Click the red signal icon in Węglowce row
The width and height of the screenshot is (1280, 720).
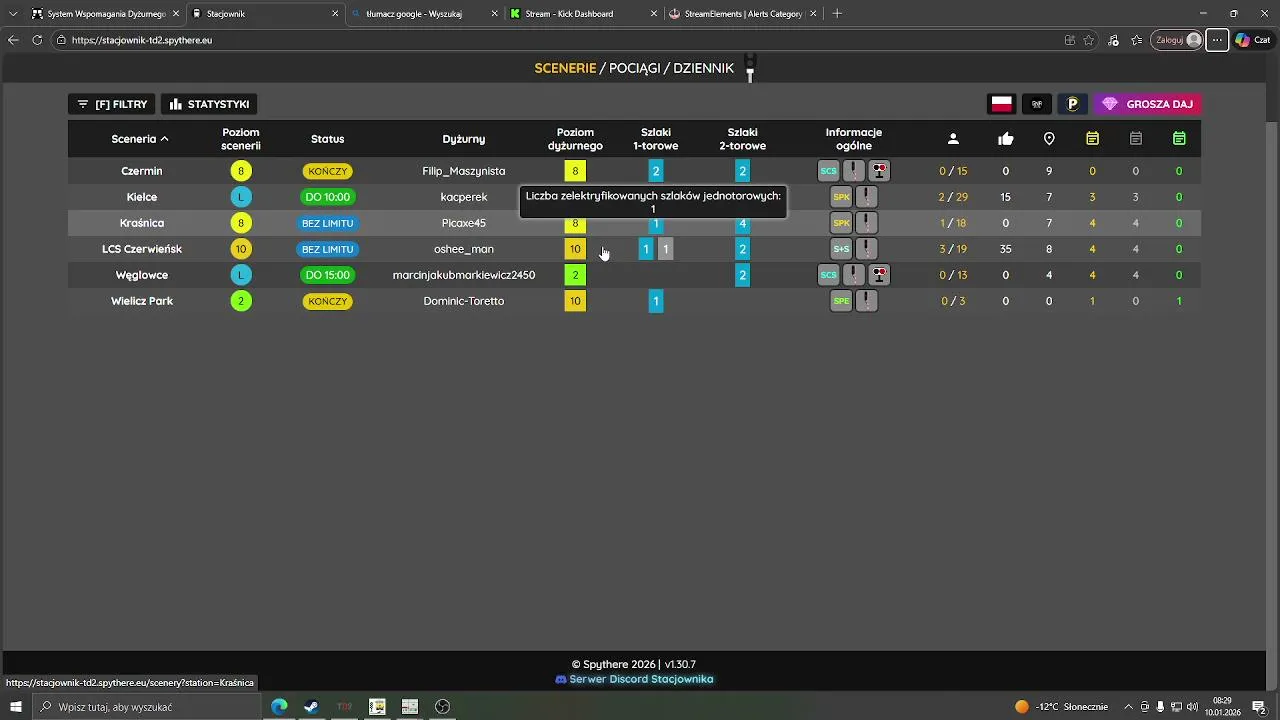pos(879,275)
